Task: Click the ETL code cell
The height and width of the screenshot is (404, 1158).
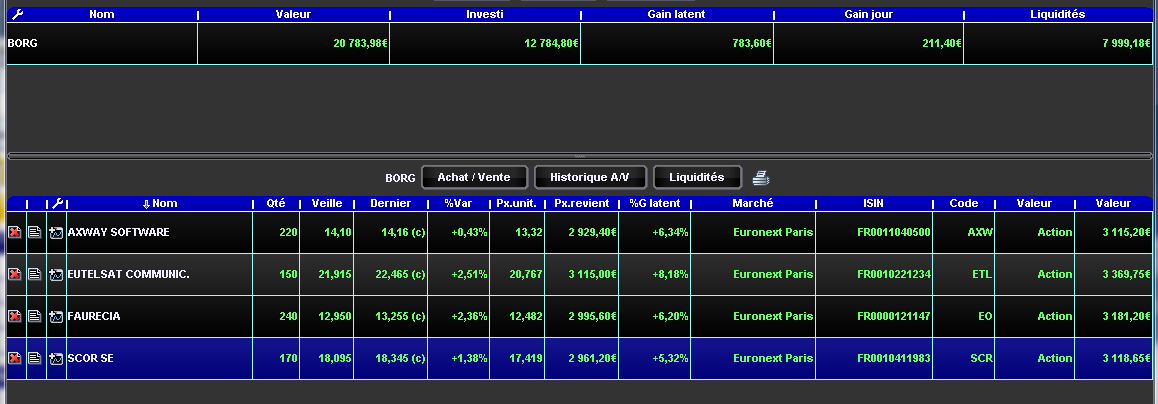Action: 963,275
